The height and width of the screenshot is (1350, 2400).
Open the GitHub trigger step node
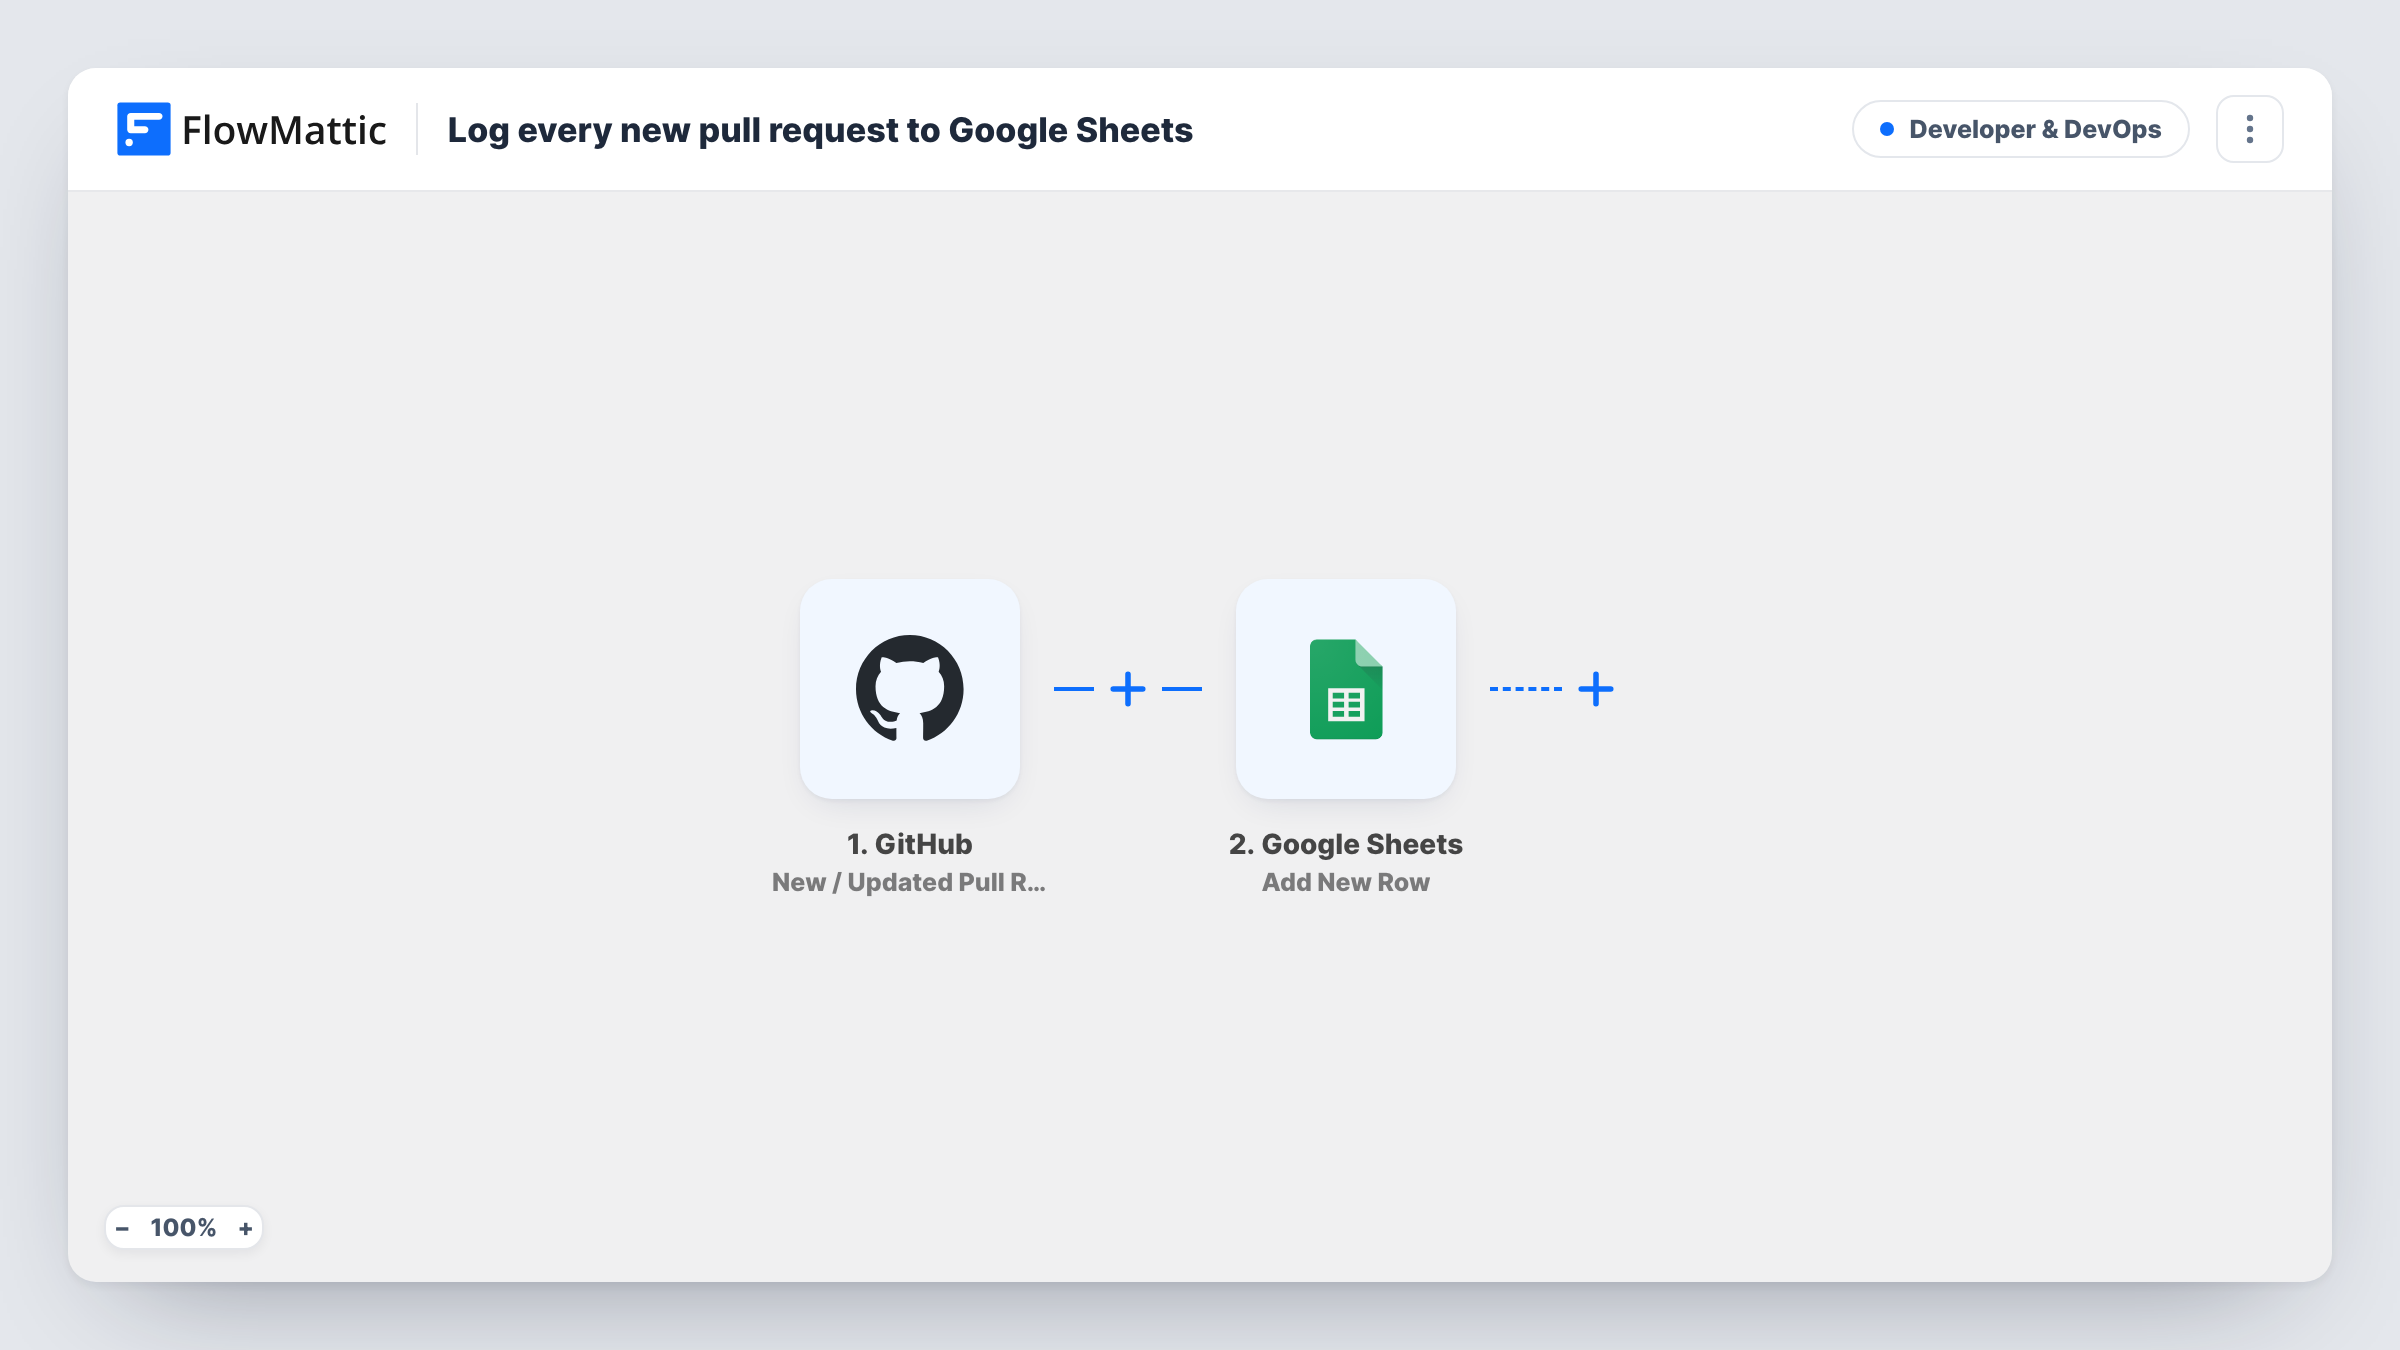[910, 689]
